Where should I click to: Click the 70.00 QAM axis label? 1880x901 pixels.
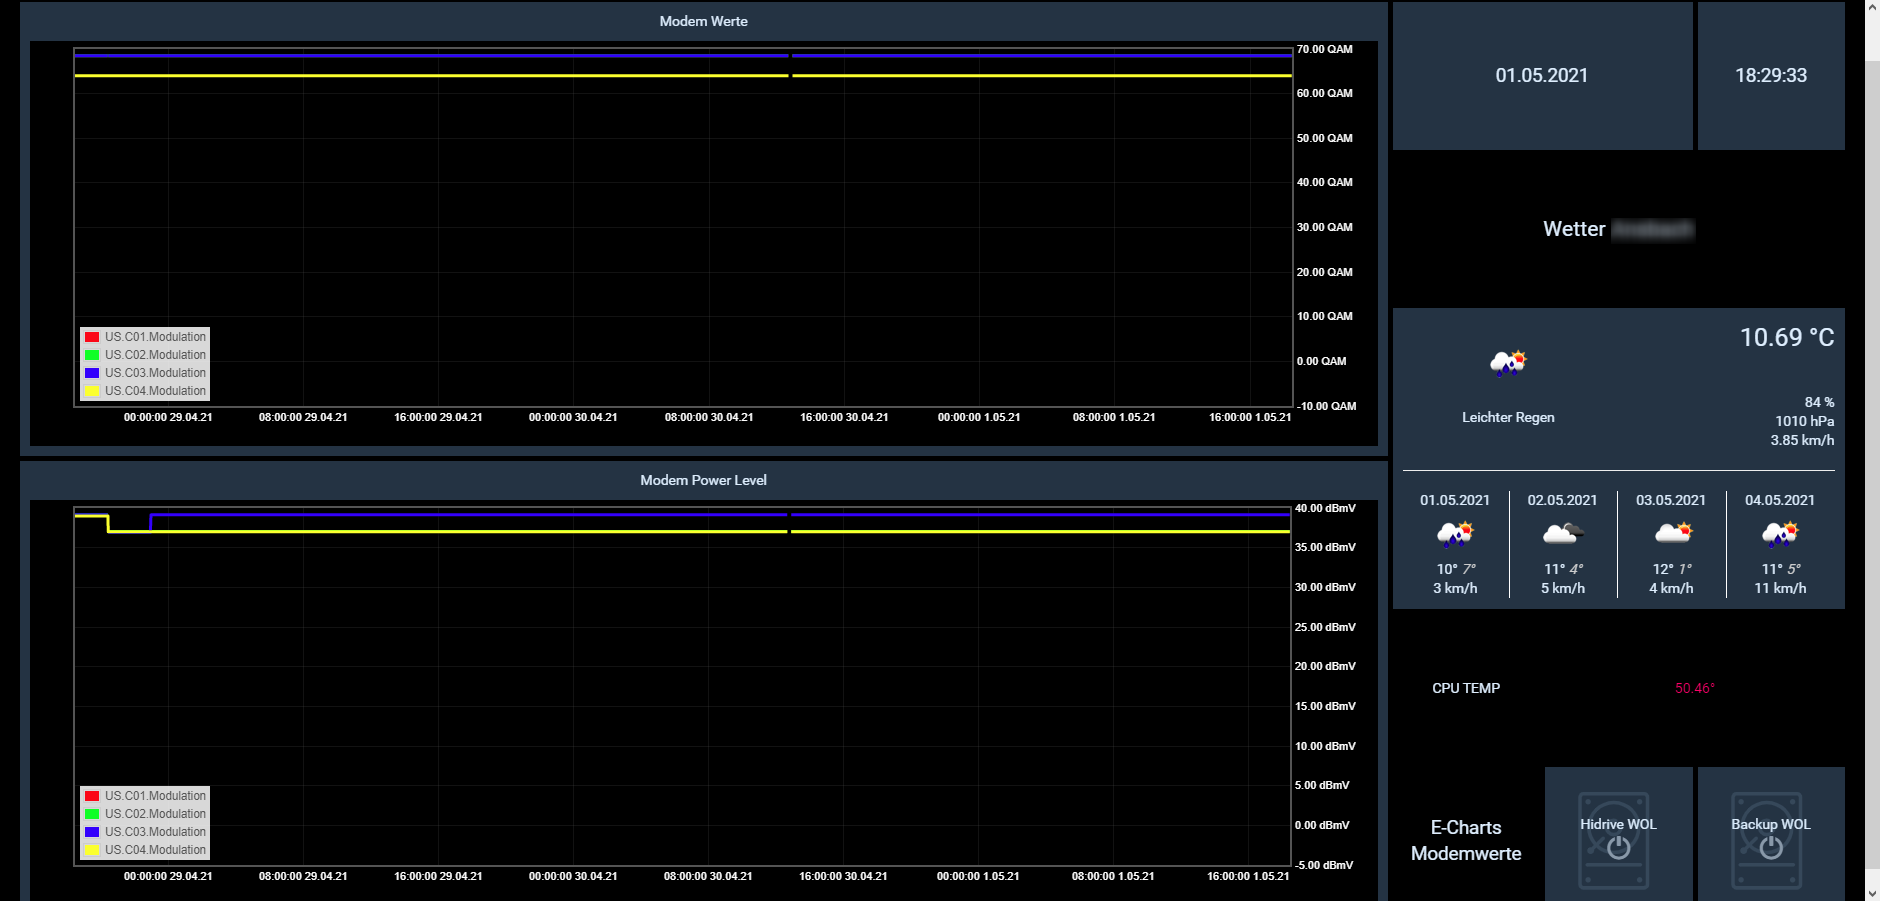pos(1324,49)
